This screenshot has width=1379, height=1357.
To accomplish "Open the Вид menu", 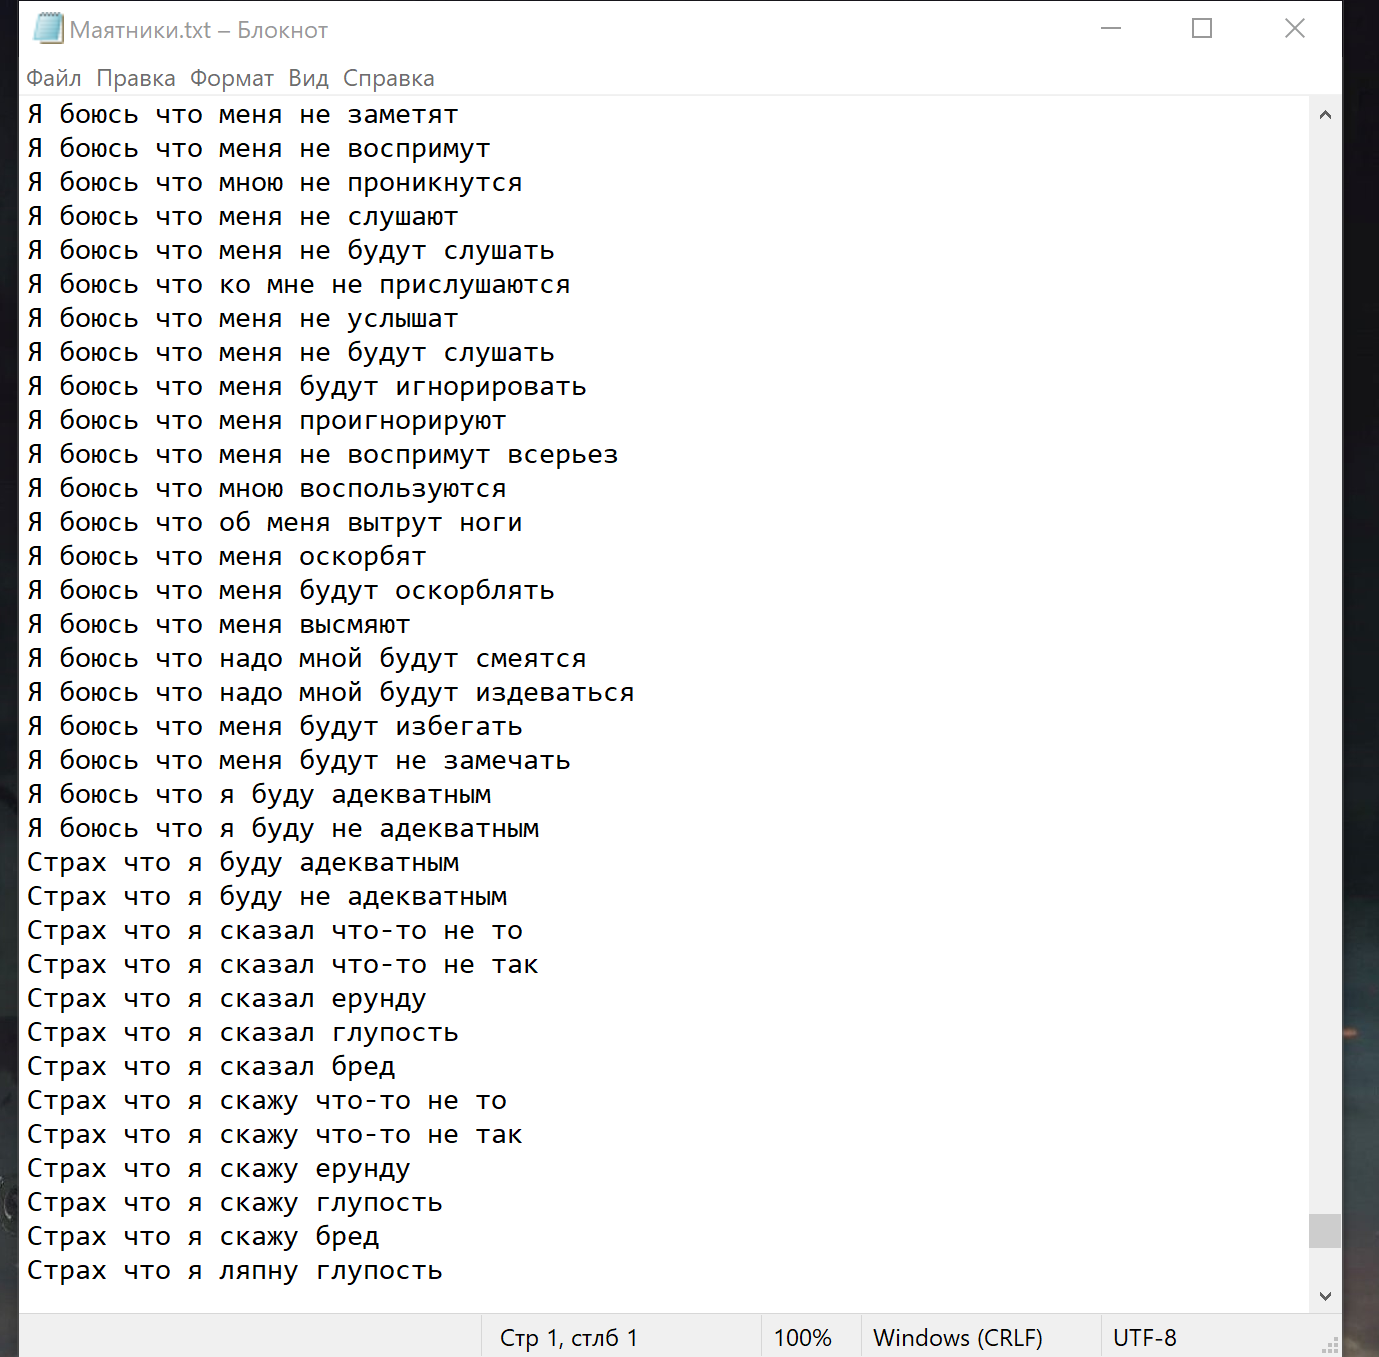I will point(308,78).
